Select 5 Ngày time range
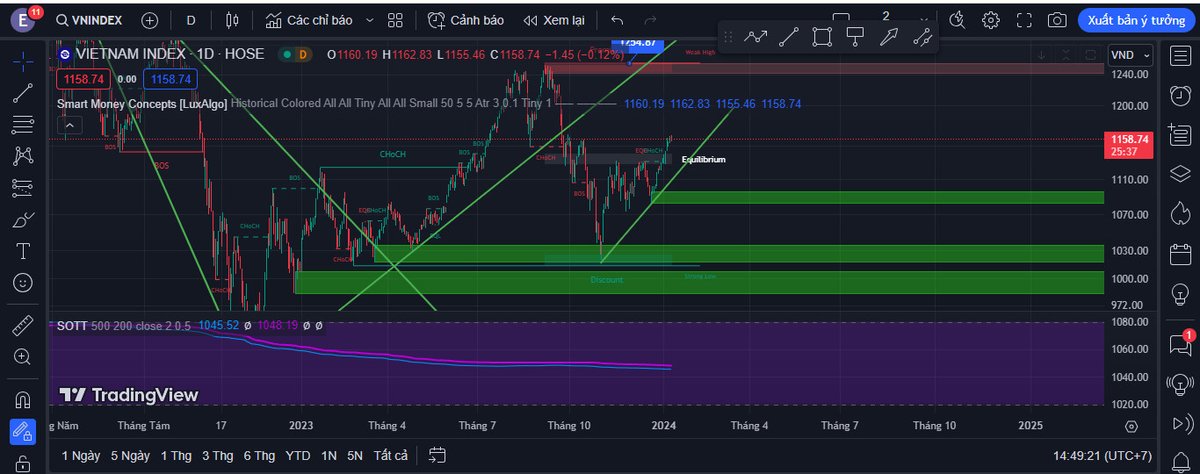 coord(131,455)
